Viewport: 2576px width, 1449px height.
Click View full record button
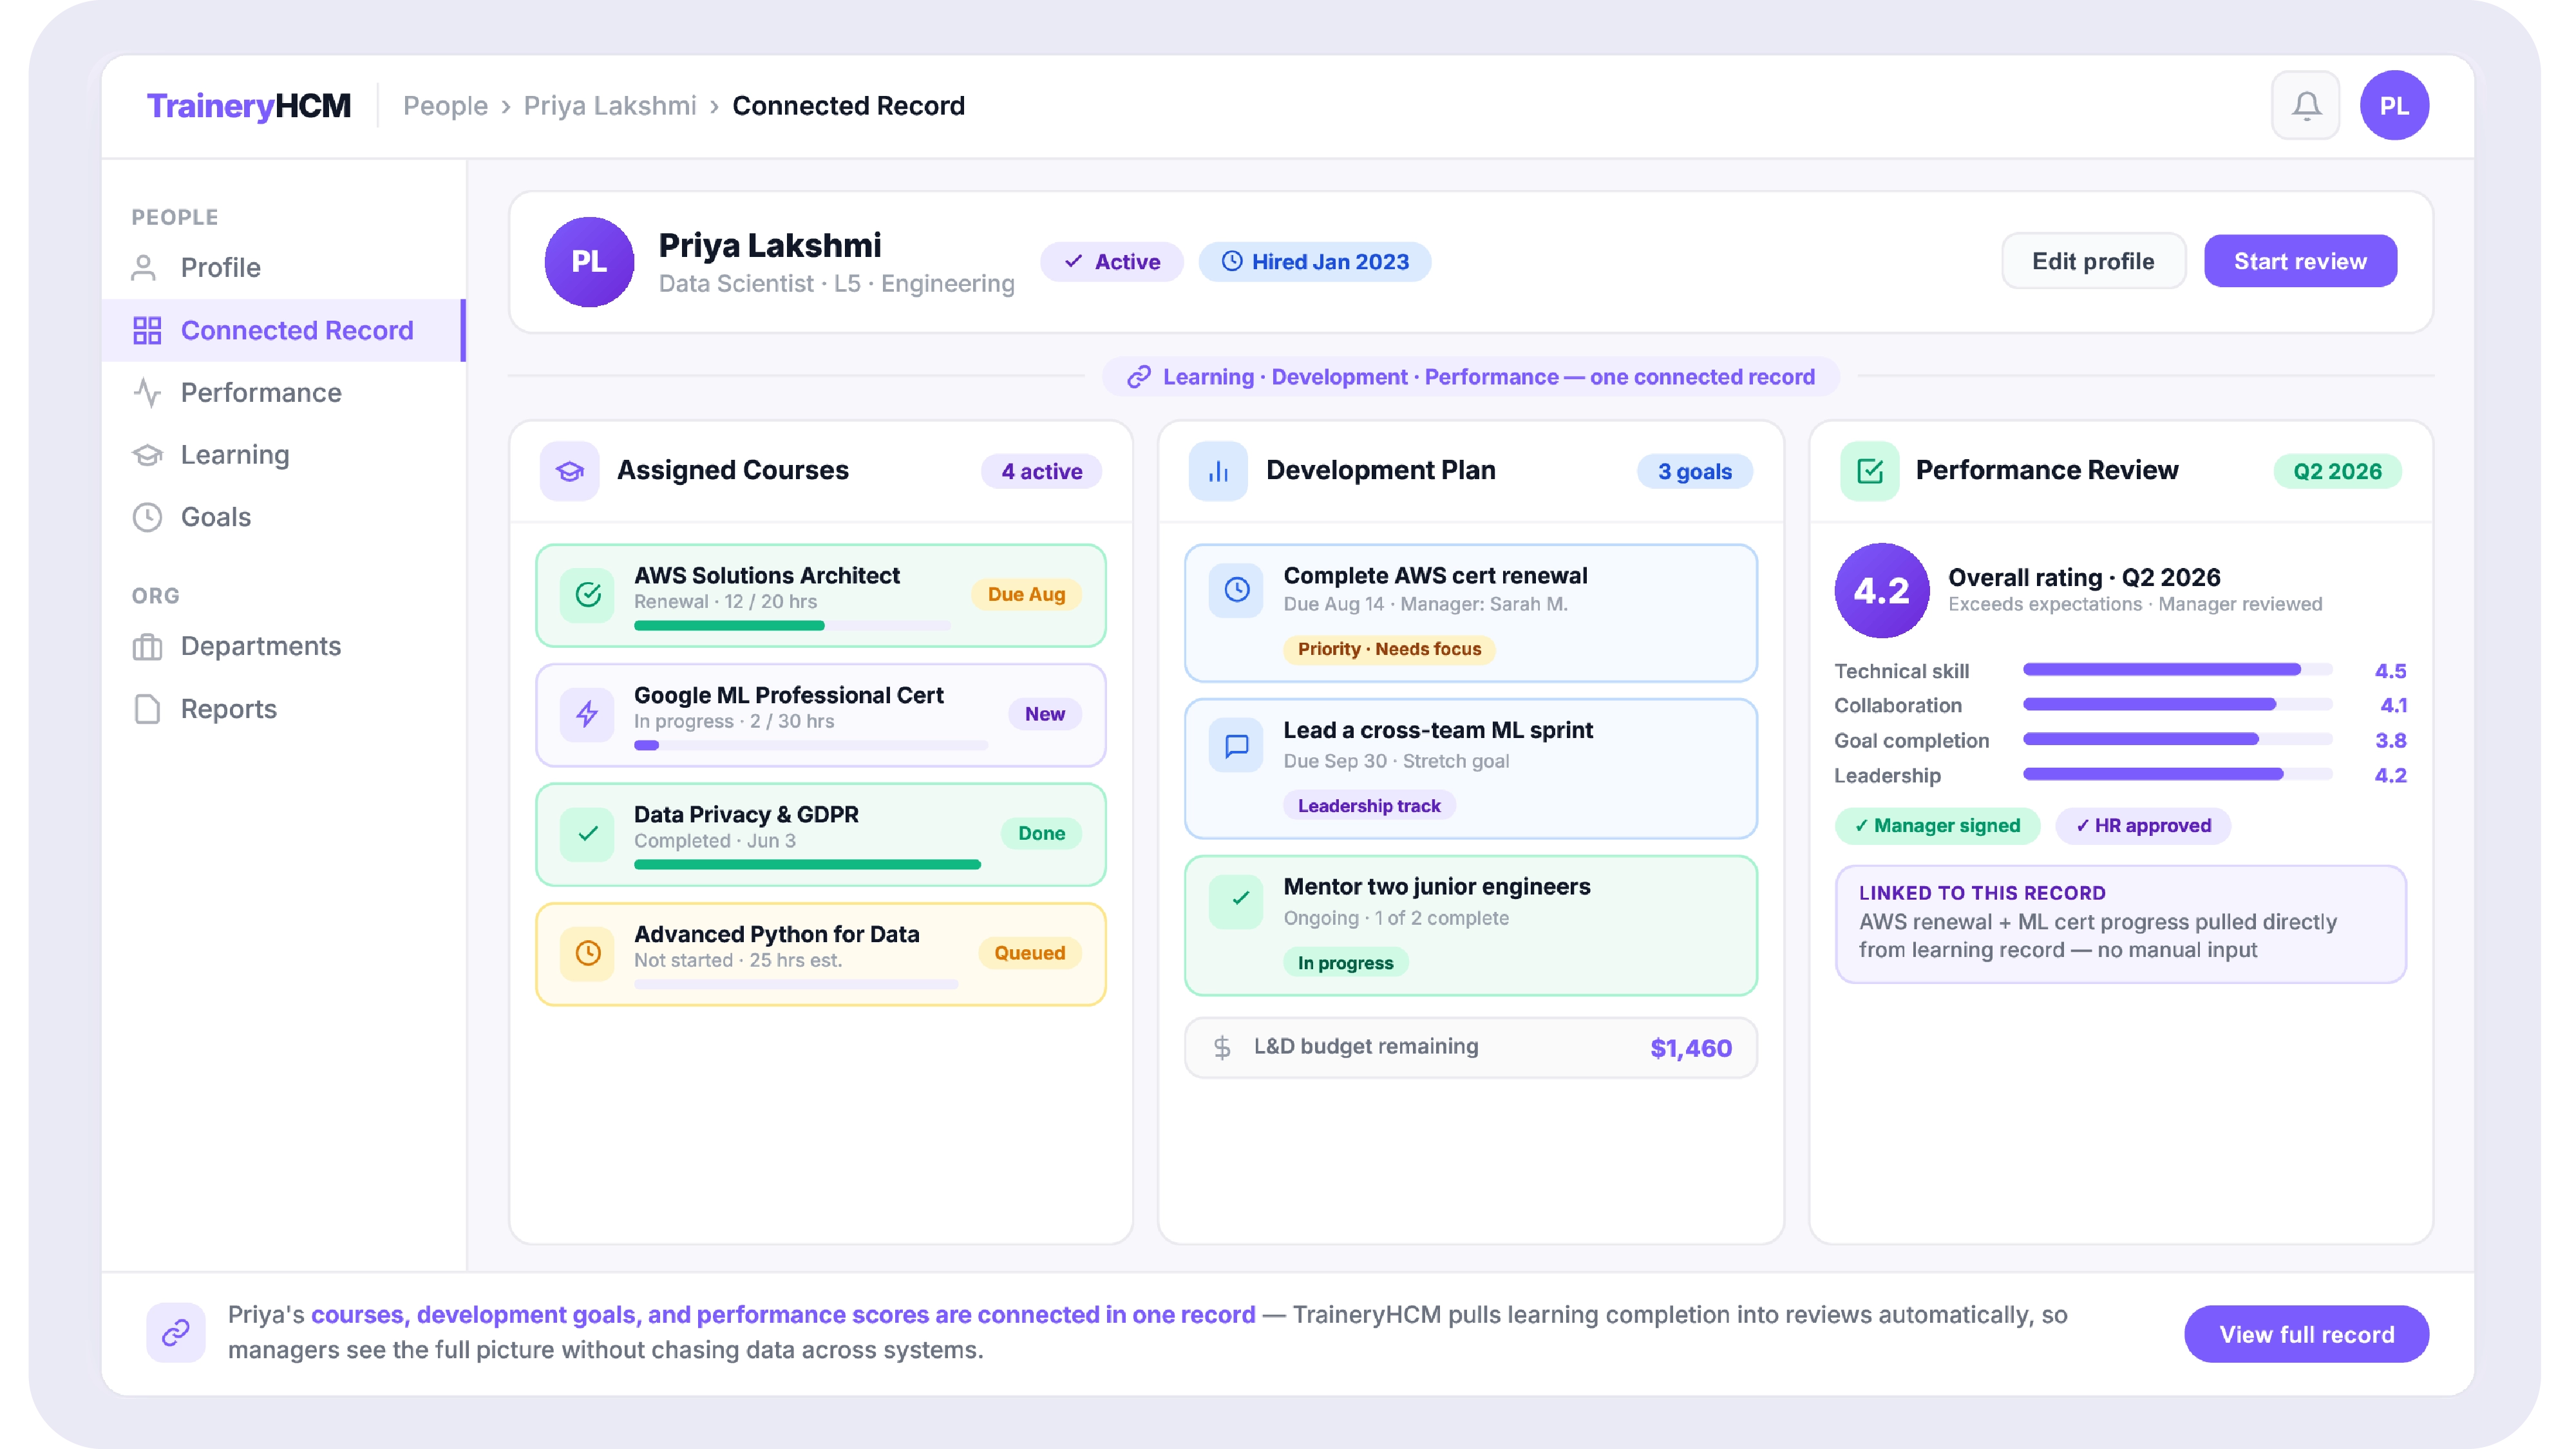pos(2306,1334)
